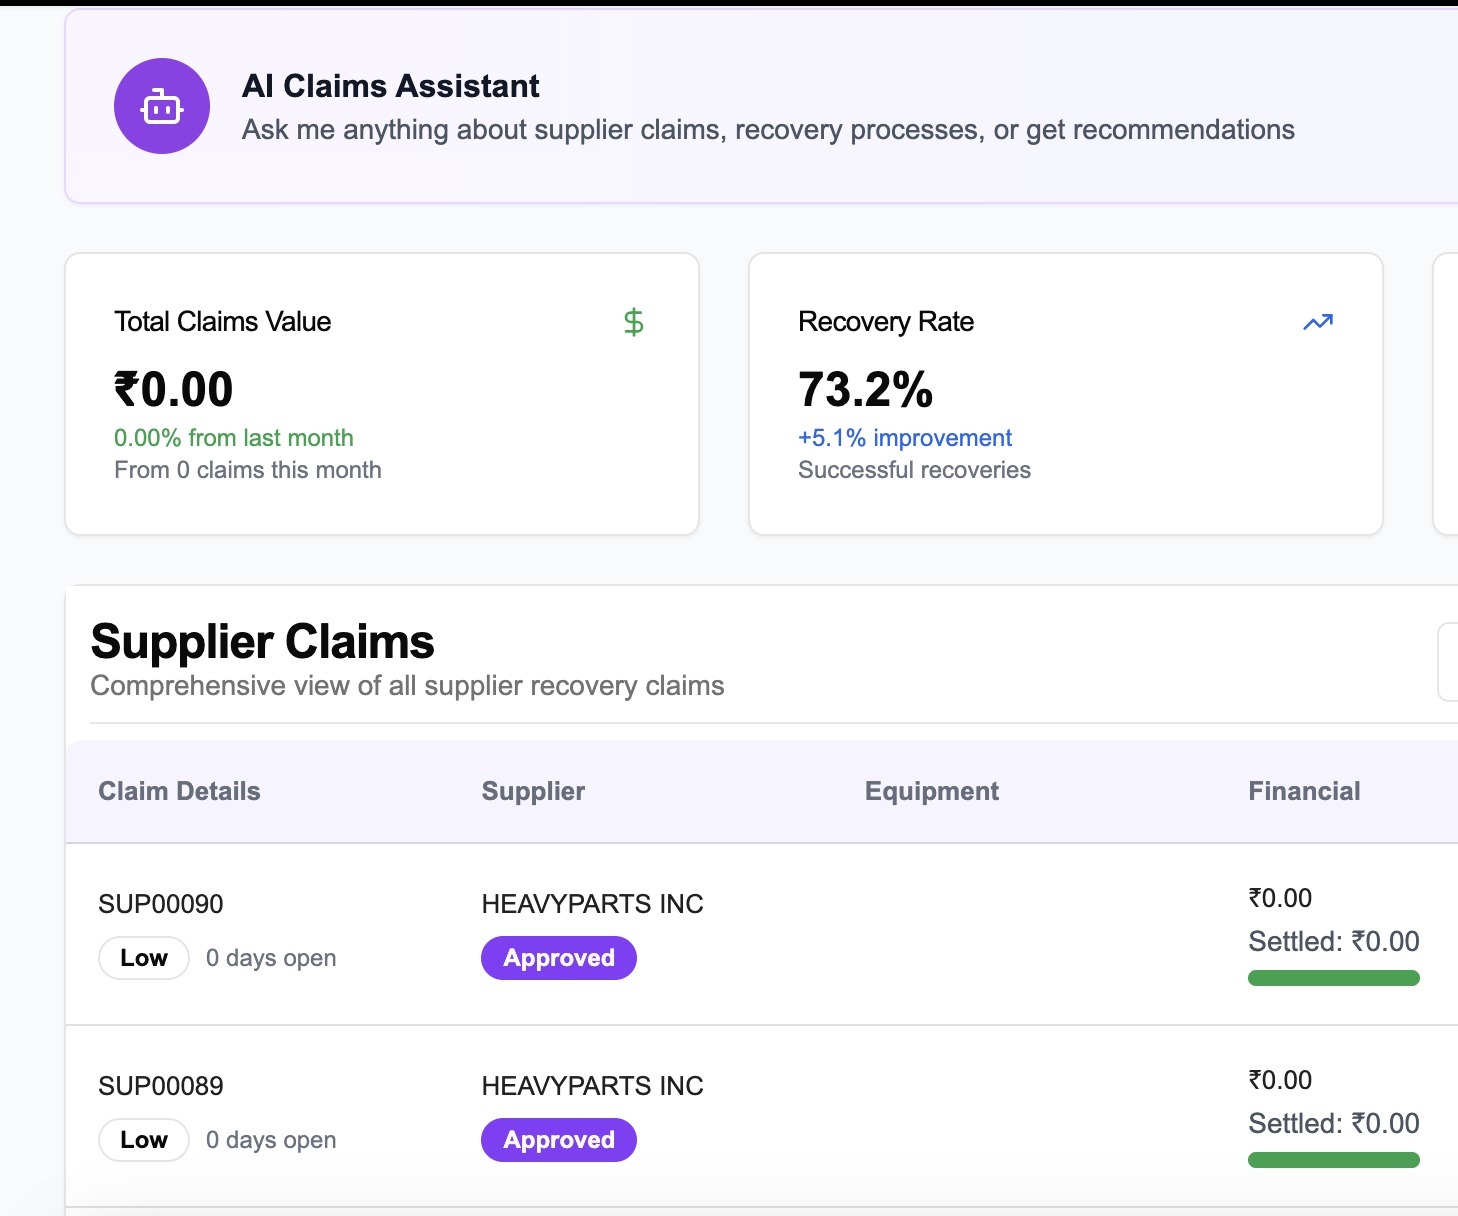Click the green dollar sign icon
The width and height of the screenshot is (1458, 1216).
pyautogui.click(x=633, y=322)
